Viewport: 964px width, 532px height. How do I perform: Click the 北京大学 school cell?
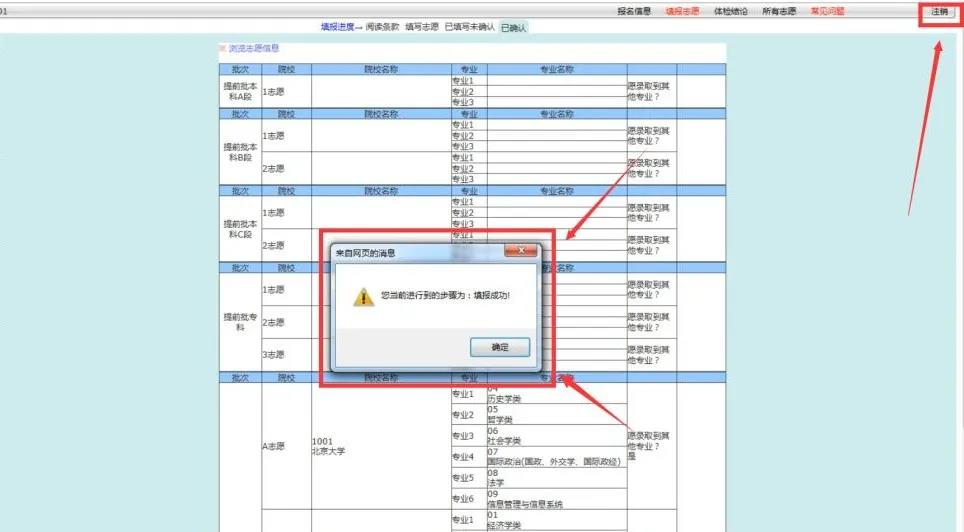pos(328,447)
